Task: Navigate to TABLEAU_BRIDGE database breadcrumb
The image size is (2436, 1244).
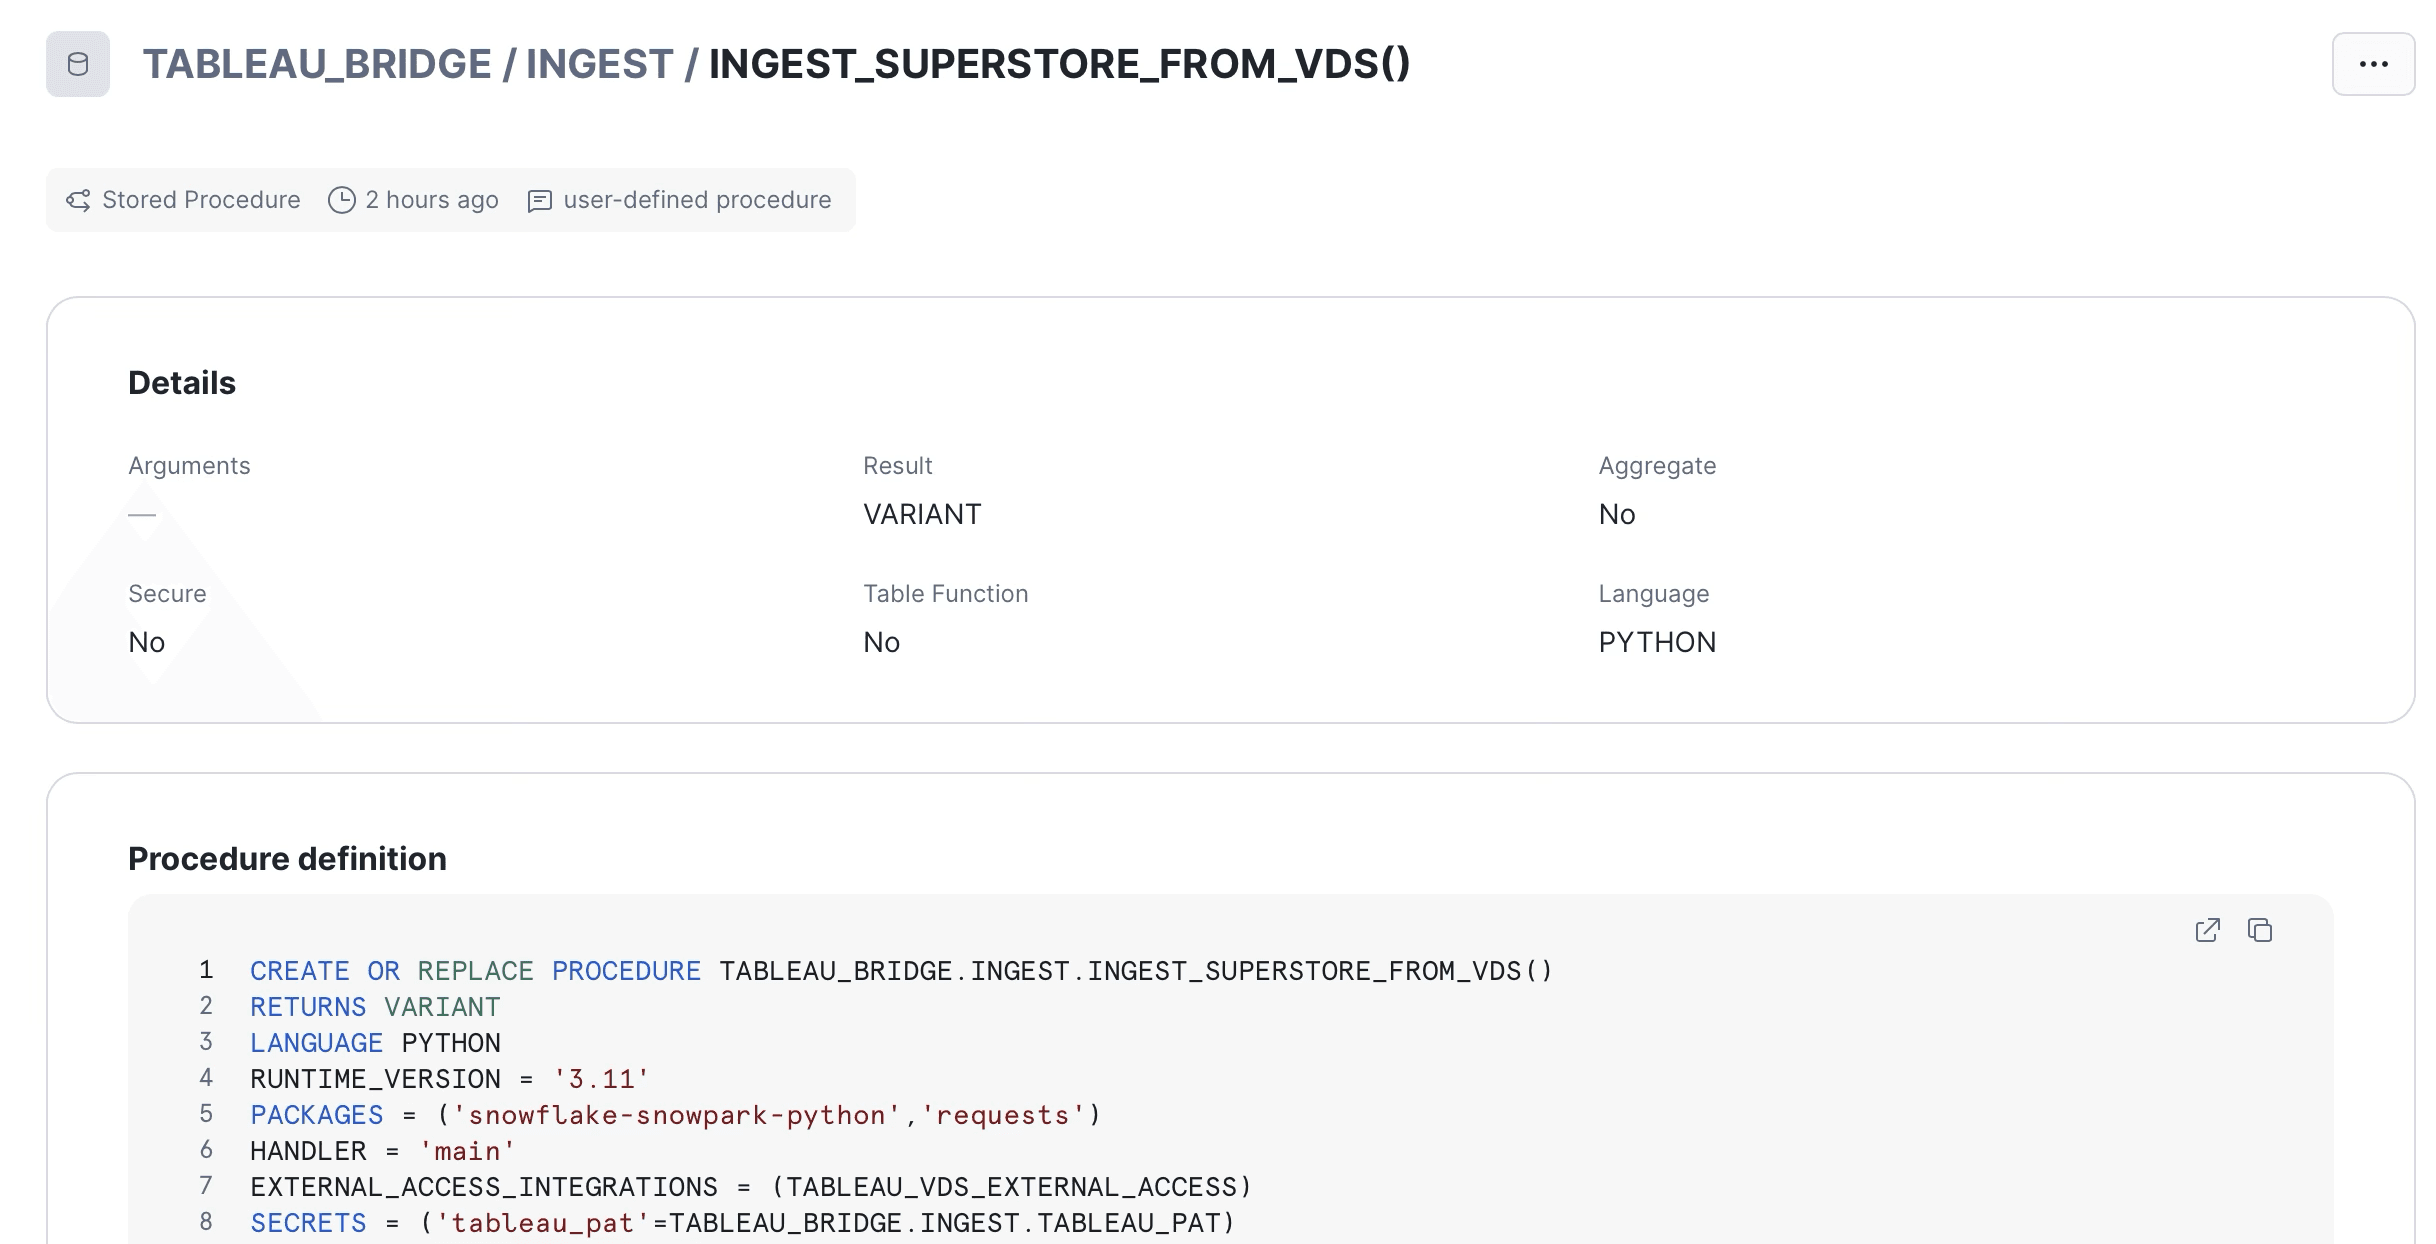Action: [317, 64]
